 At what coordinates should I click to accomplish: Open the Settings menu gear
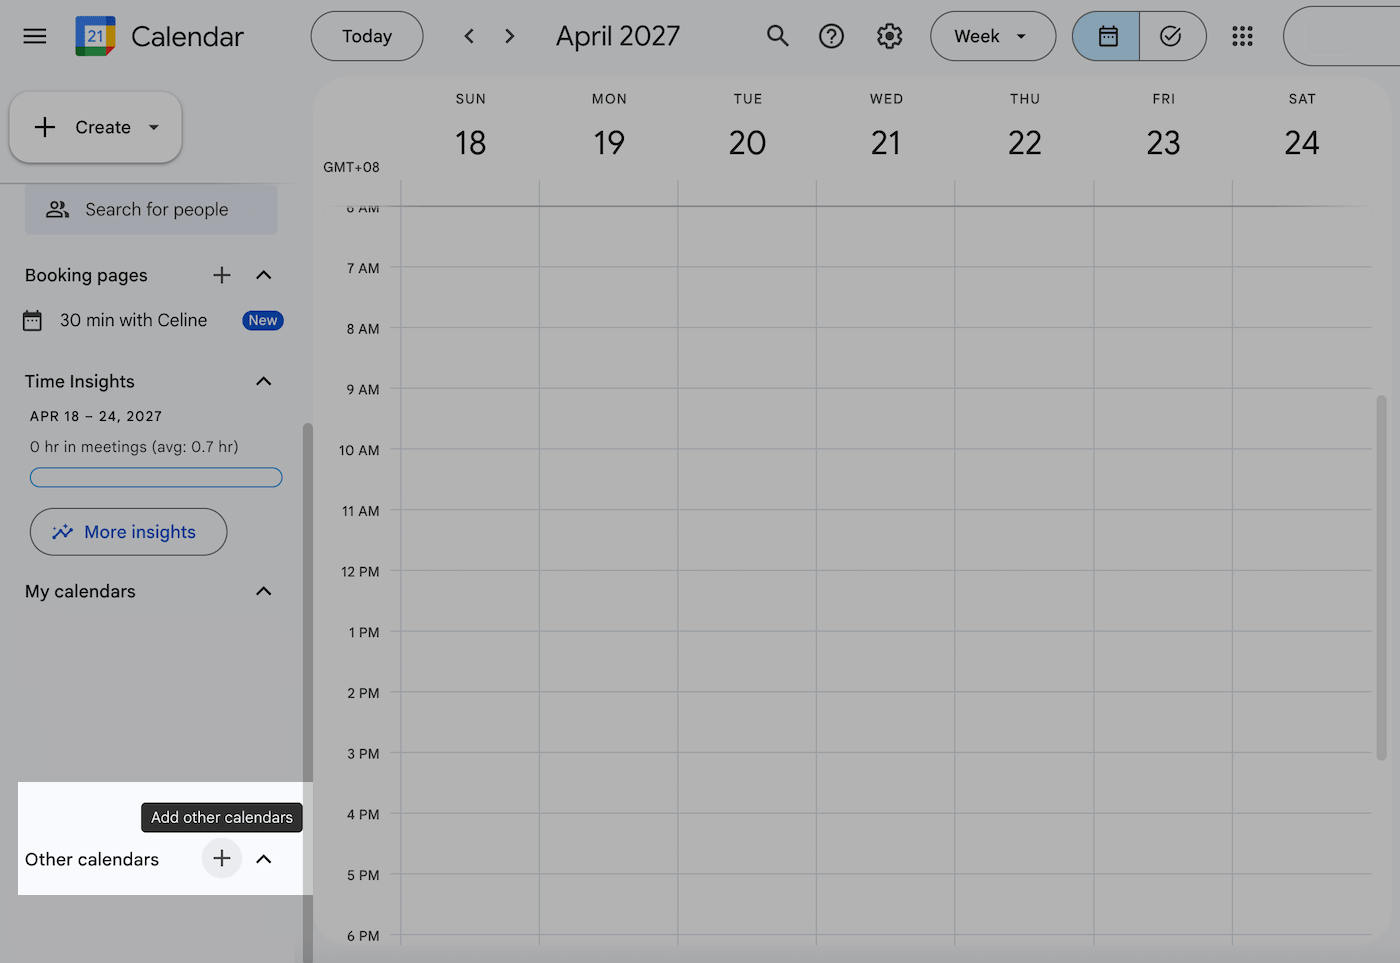point(888,36)
